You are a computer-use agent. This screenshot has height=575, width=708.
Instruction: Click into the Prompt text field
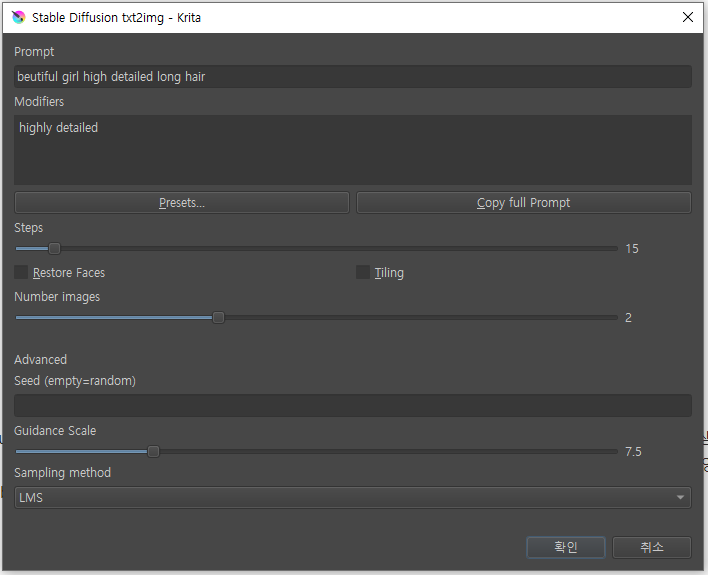[353, 76]
